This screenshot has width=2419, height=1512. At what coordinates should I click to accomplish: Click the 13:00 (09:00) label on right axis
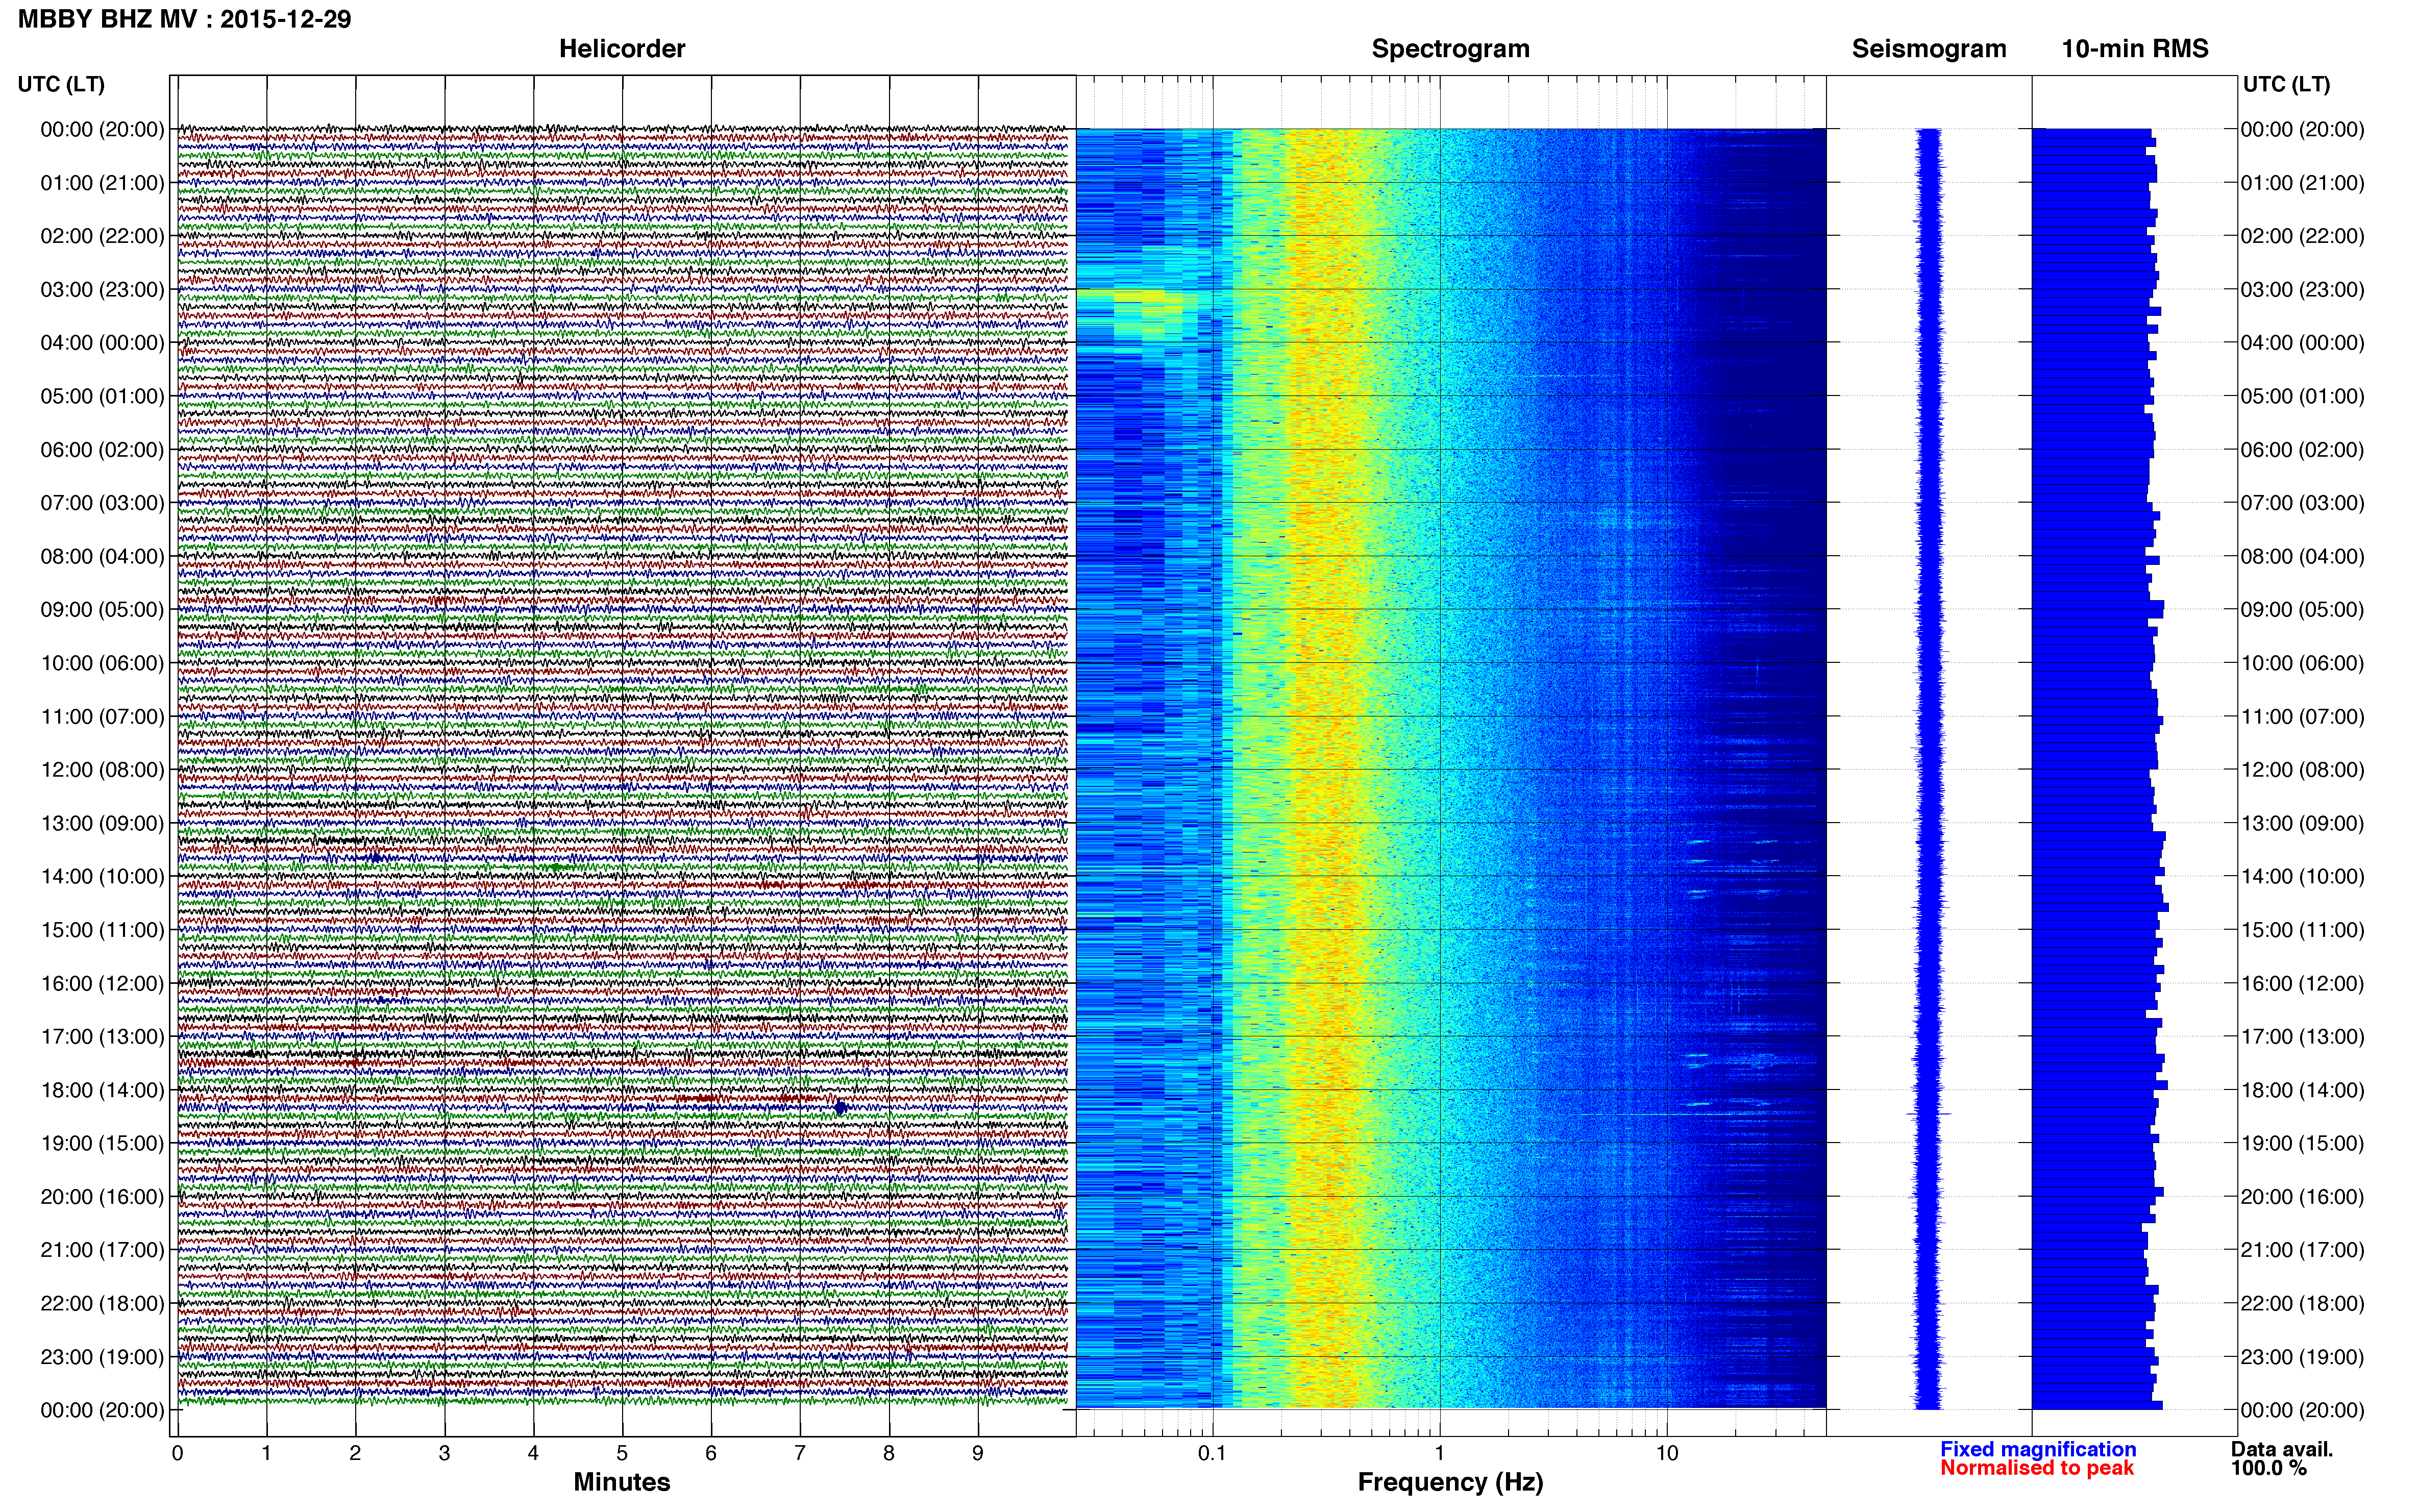[x=2302, y=823]
